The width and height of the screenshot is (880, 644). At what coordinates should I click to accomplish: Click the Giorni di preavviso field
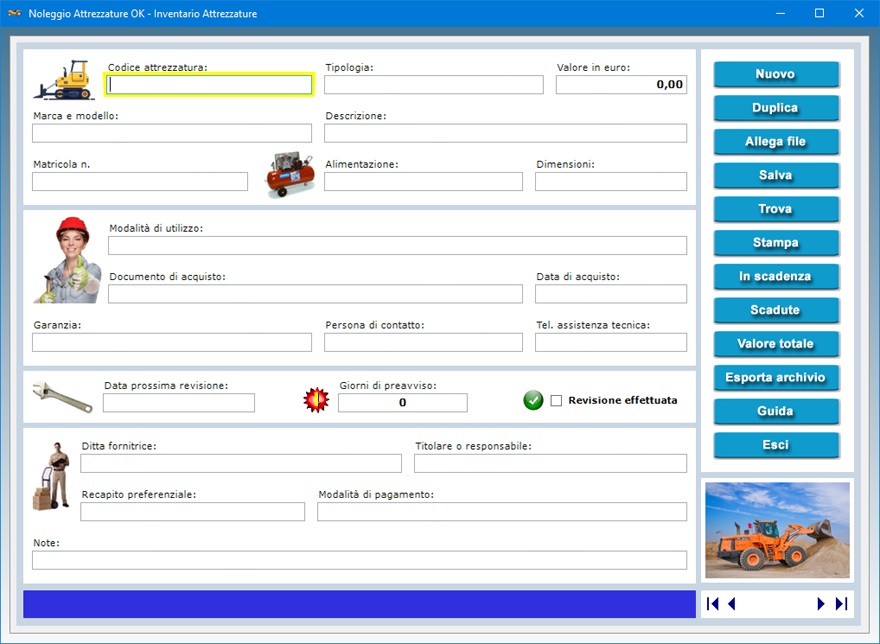tap(402, 403)
